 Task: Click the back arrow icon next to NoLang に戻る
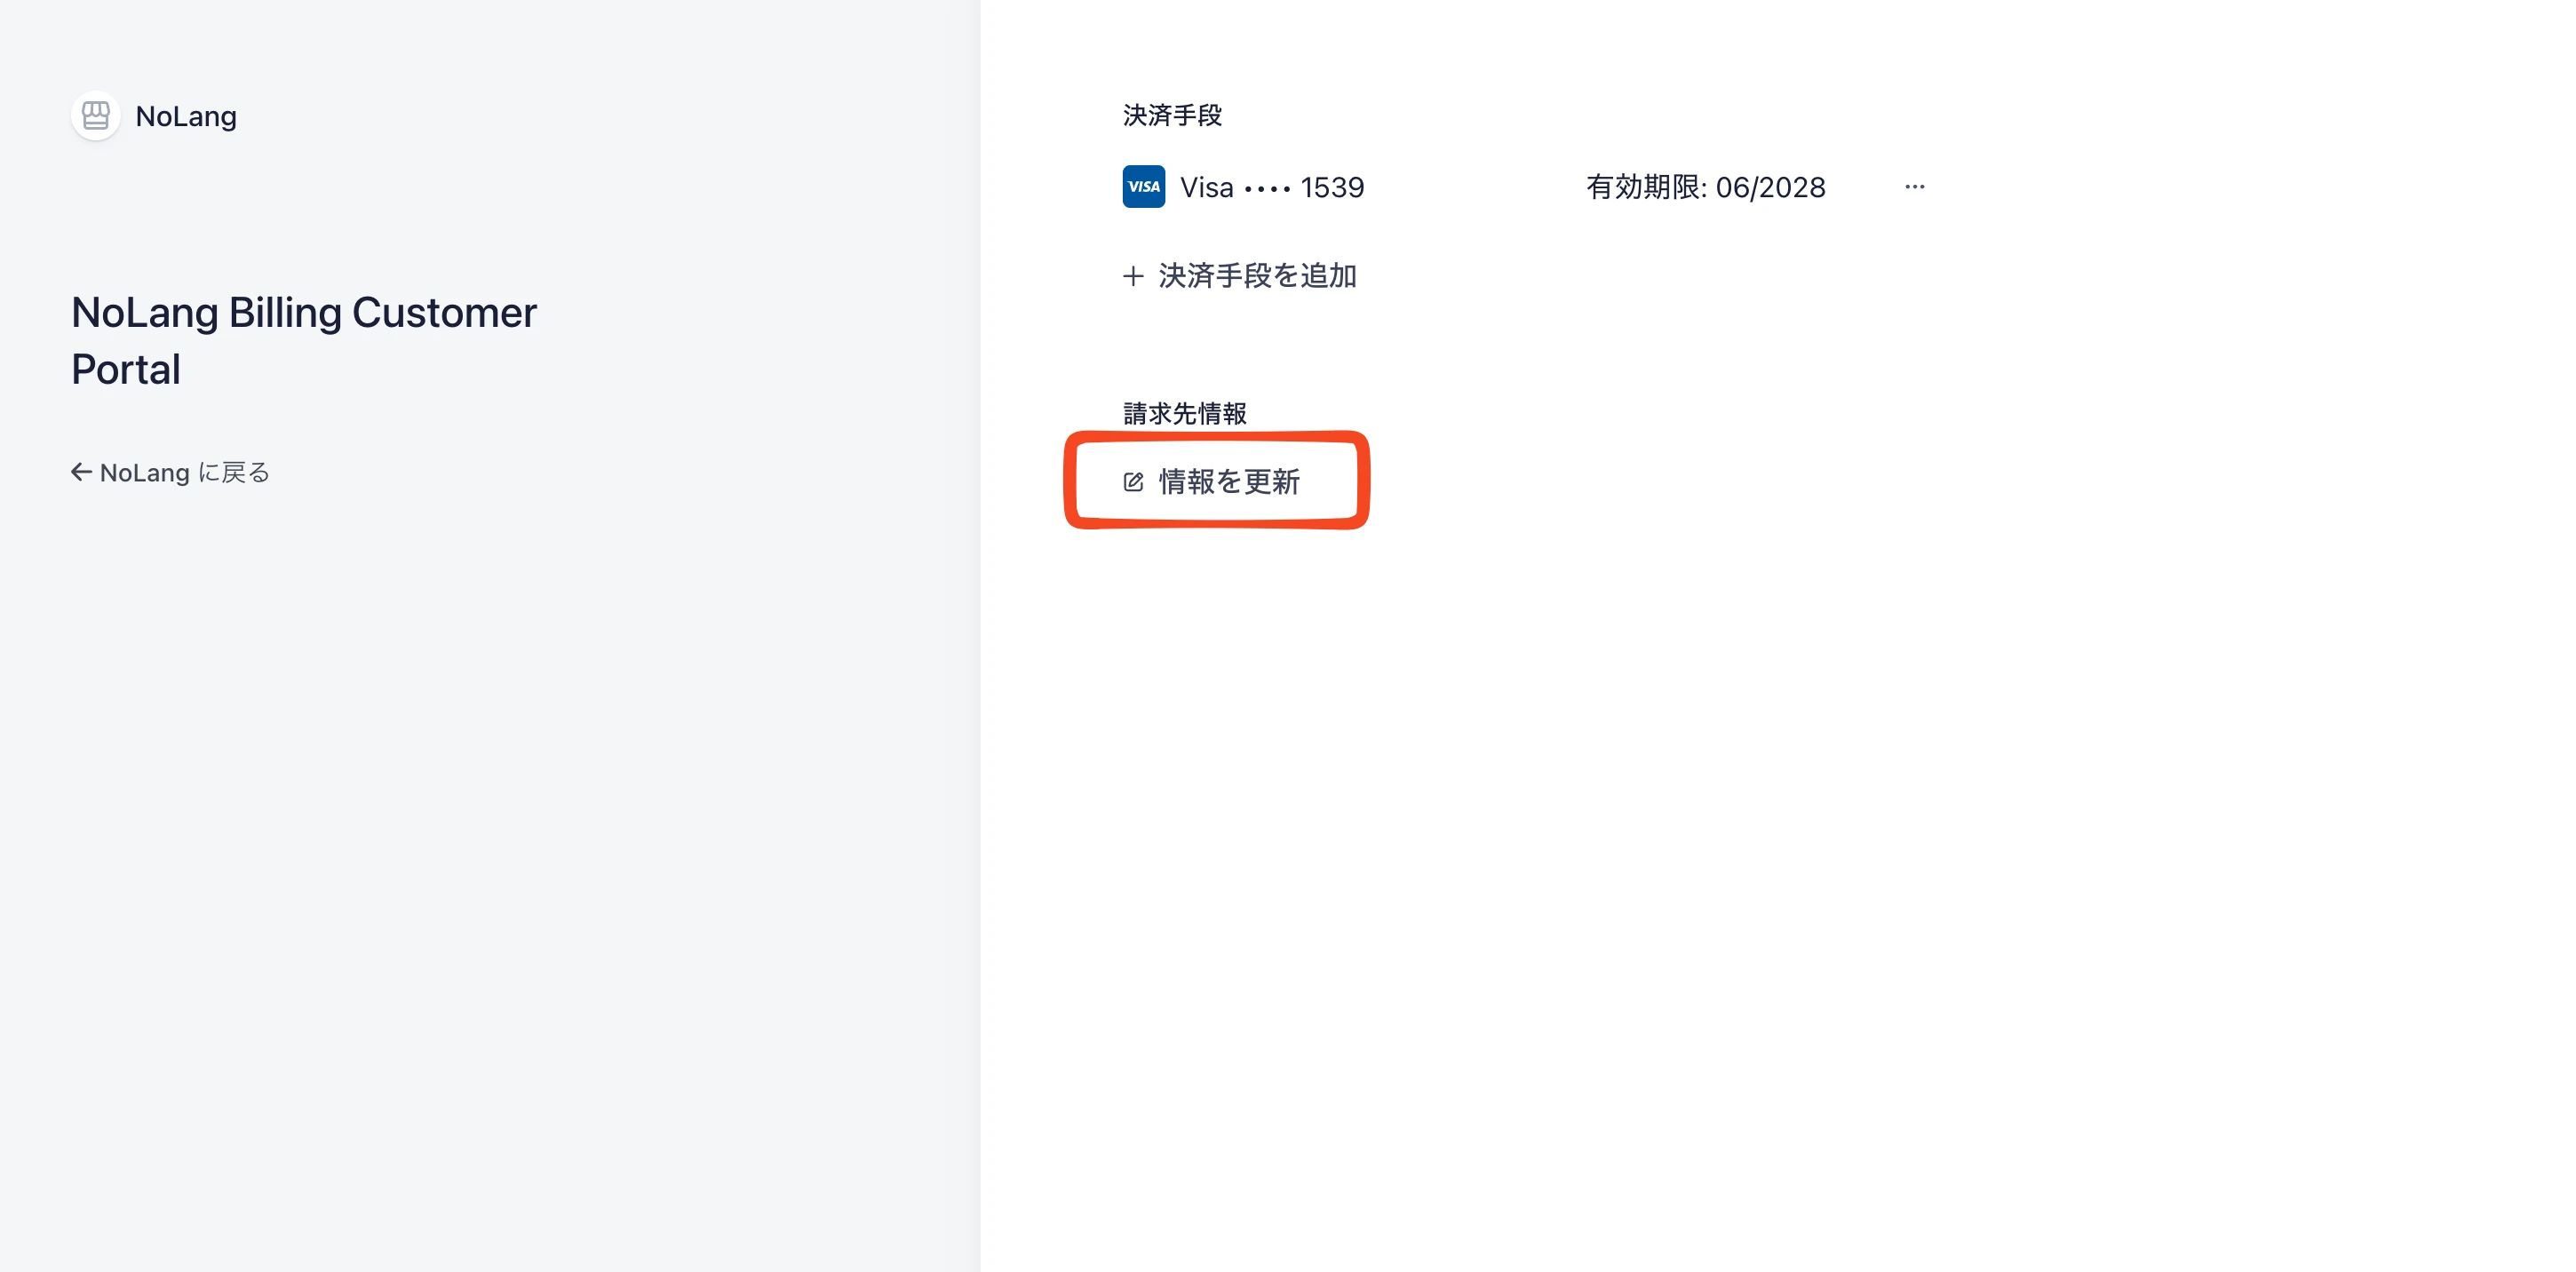[x=81, y=472]
